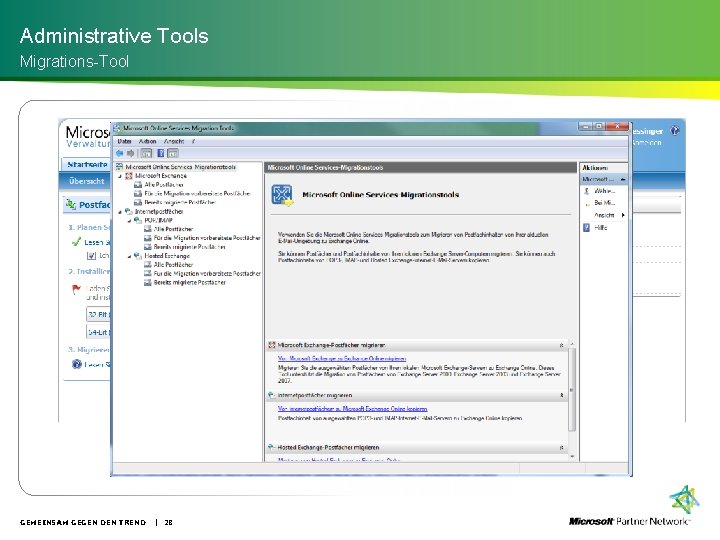Open the Ansicht menu in the menu bar
The height and width of the screenshot is (540, 720).
tap(174, 141)
